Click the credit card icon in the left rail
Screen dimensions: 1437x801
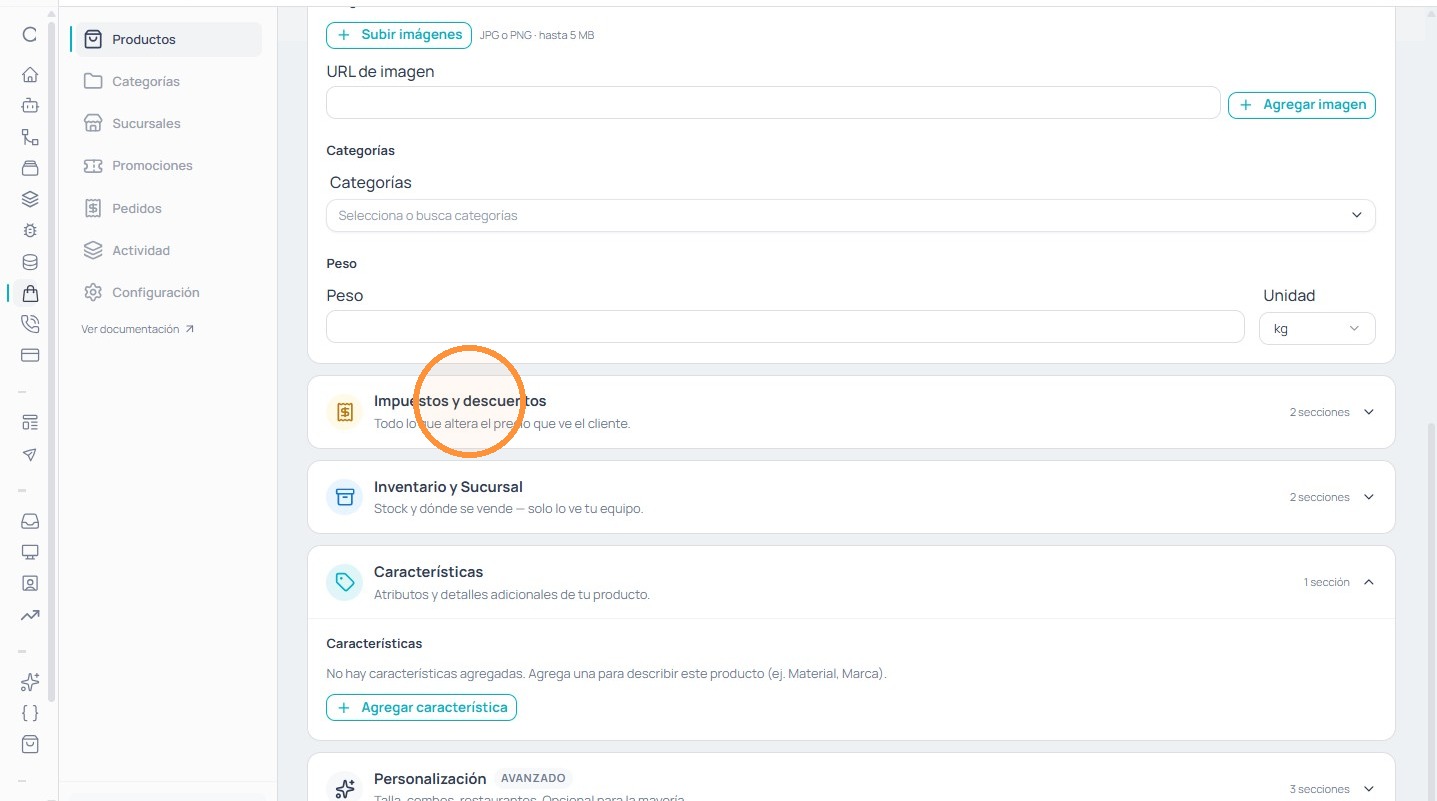click(30, 354)
